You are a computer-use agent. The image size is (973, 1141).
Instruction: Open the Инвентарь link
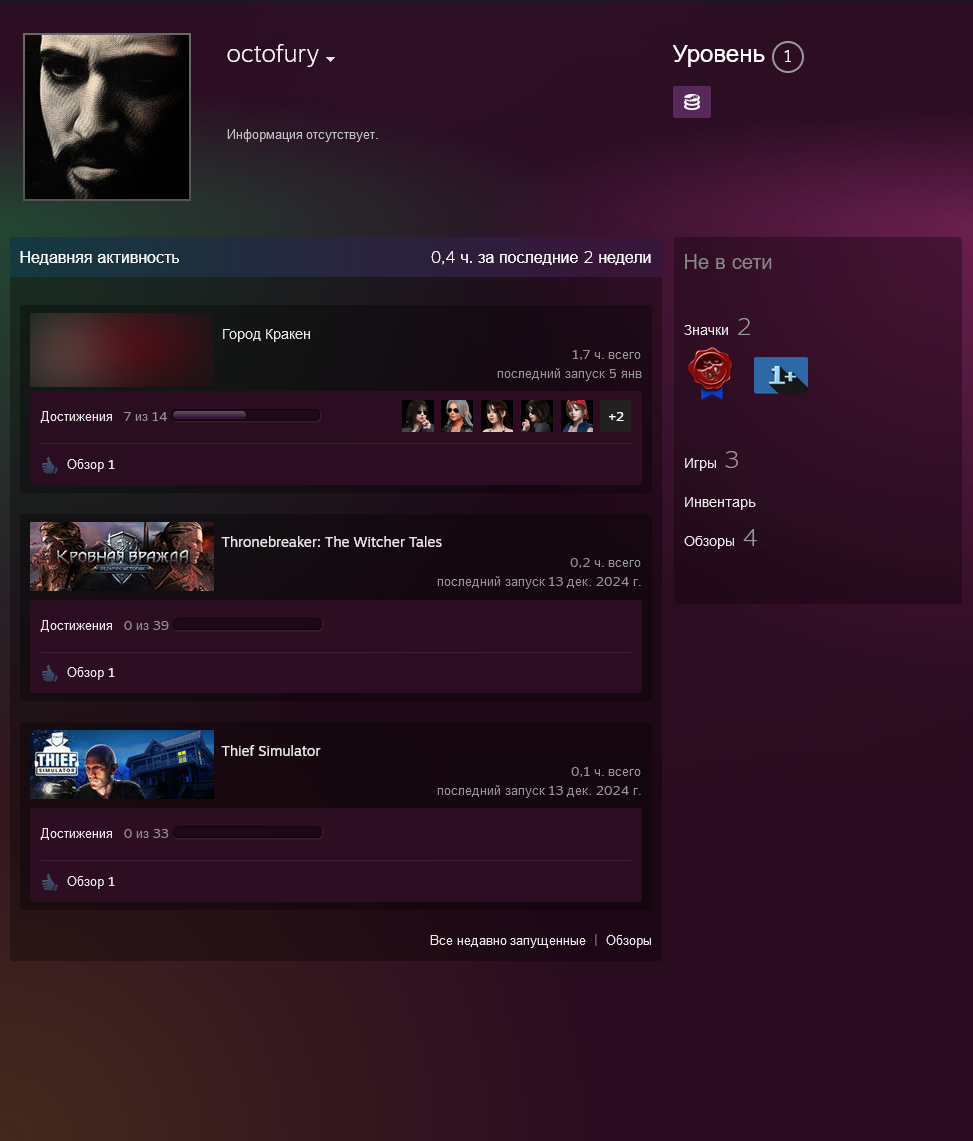point(720,502)
